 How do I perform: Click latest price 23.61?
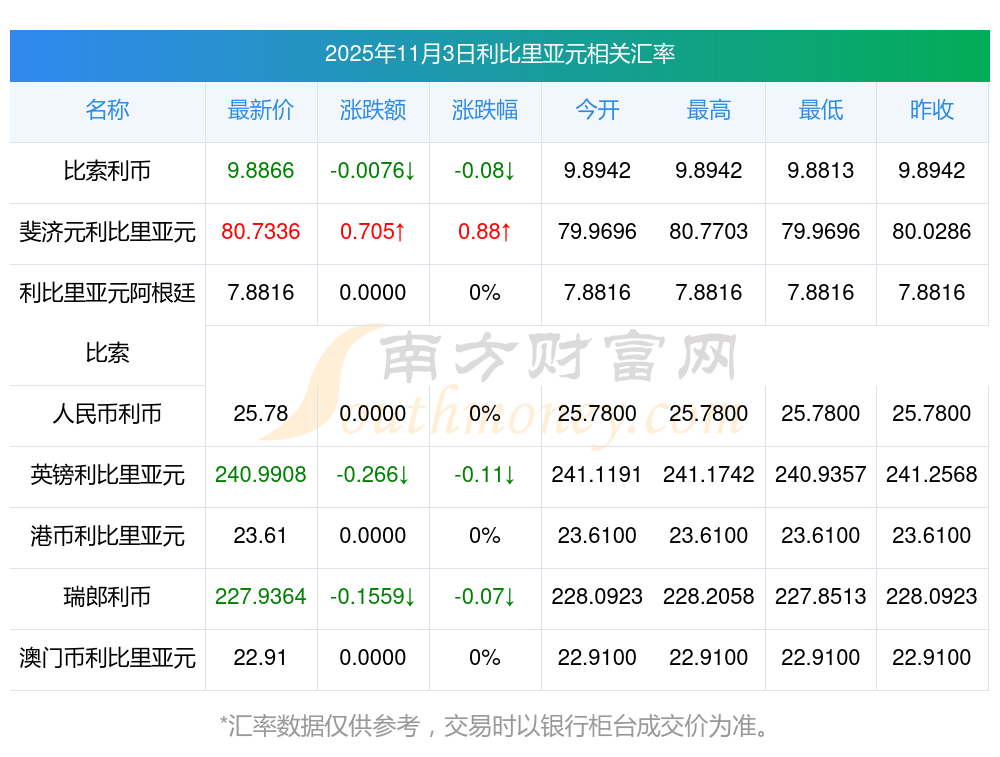[x=261, y=535]
